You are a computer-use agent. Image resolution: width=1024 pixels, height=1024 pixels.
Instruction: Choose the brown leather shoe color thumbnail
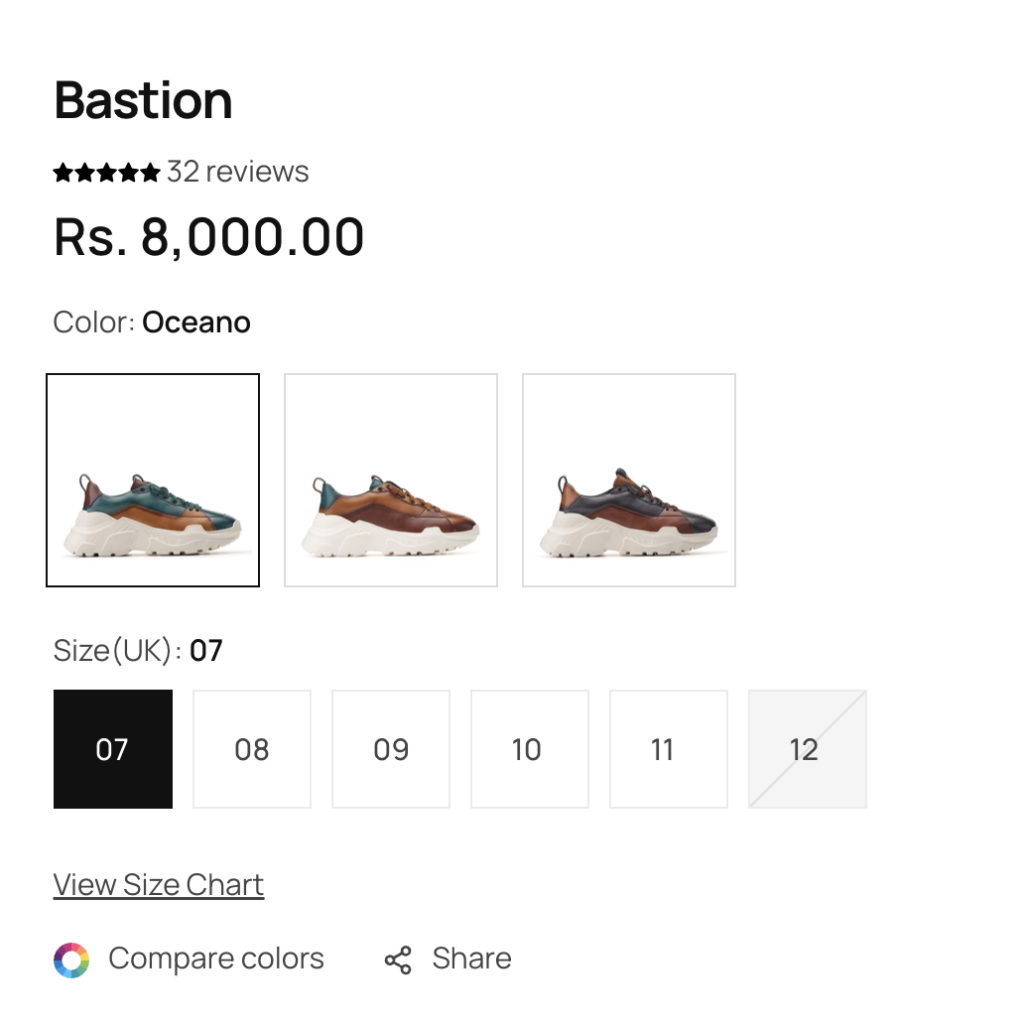pyautogui.click(x=391, y=480)
